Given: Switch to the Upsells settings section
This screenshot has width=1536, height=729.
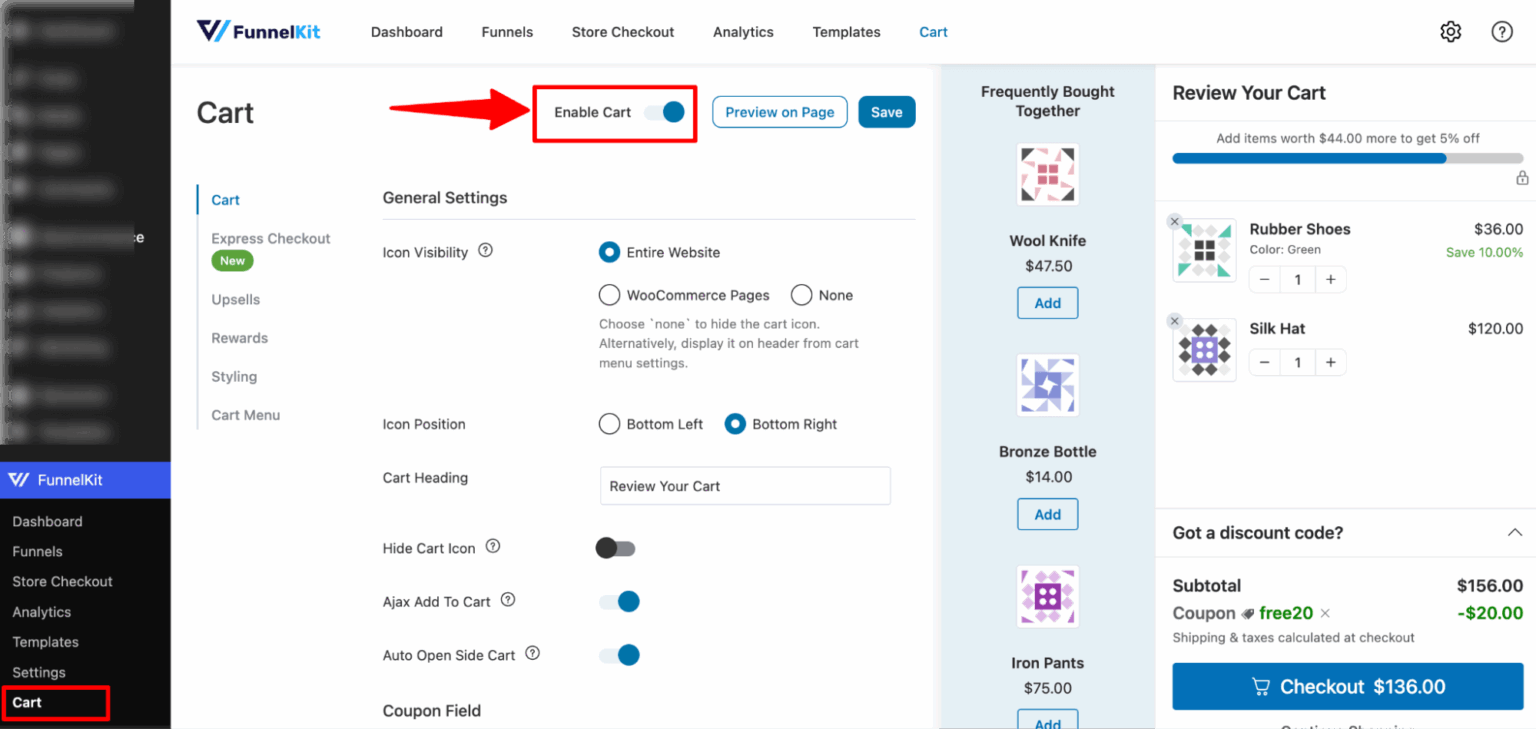Looking at the screenshot, I should point(235,299).
